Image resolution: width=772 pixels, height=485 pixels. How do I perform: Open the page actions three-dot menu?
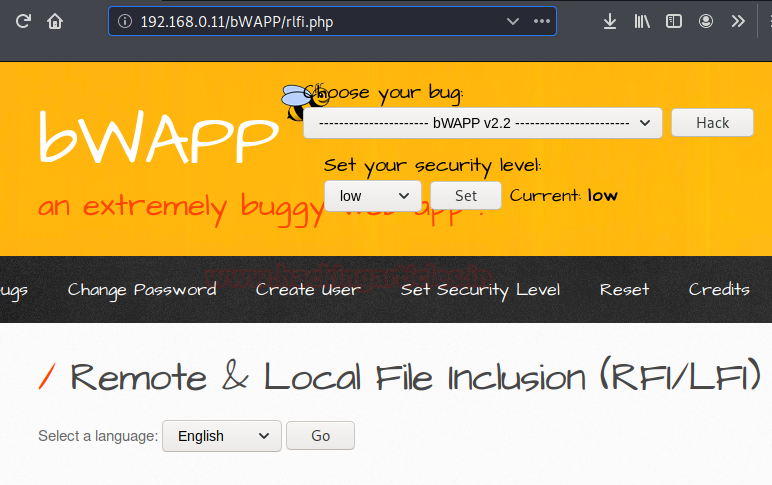(x=542, y=21)
